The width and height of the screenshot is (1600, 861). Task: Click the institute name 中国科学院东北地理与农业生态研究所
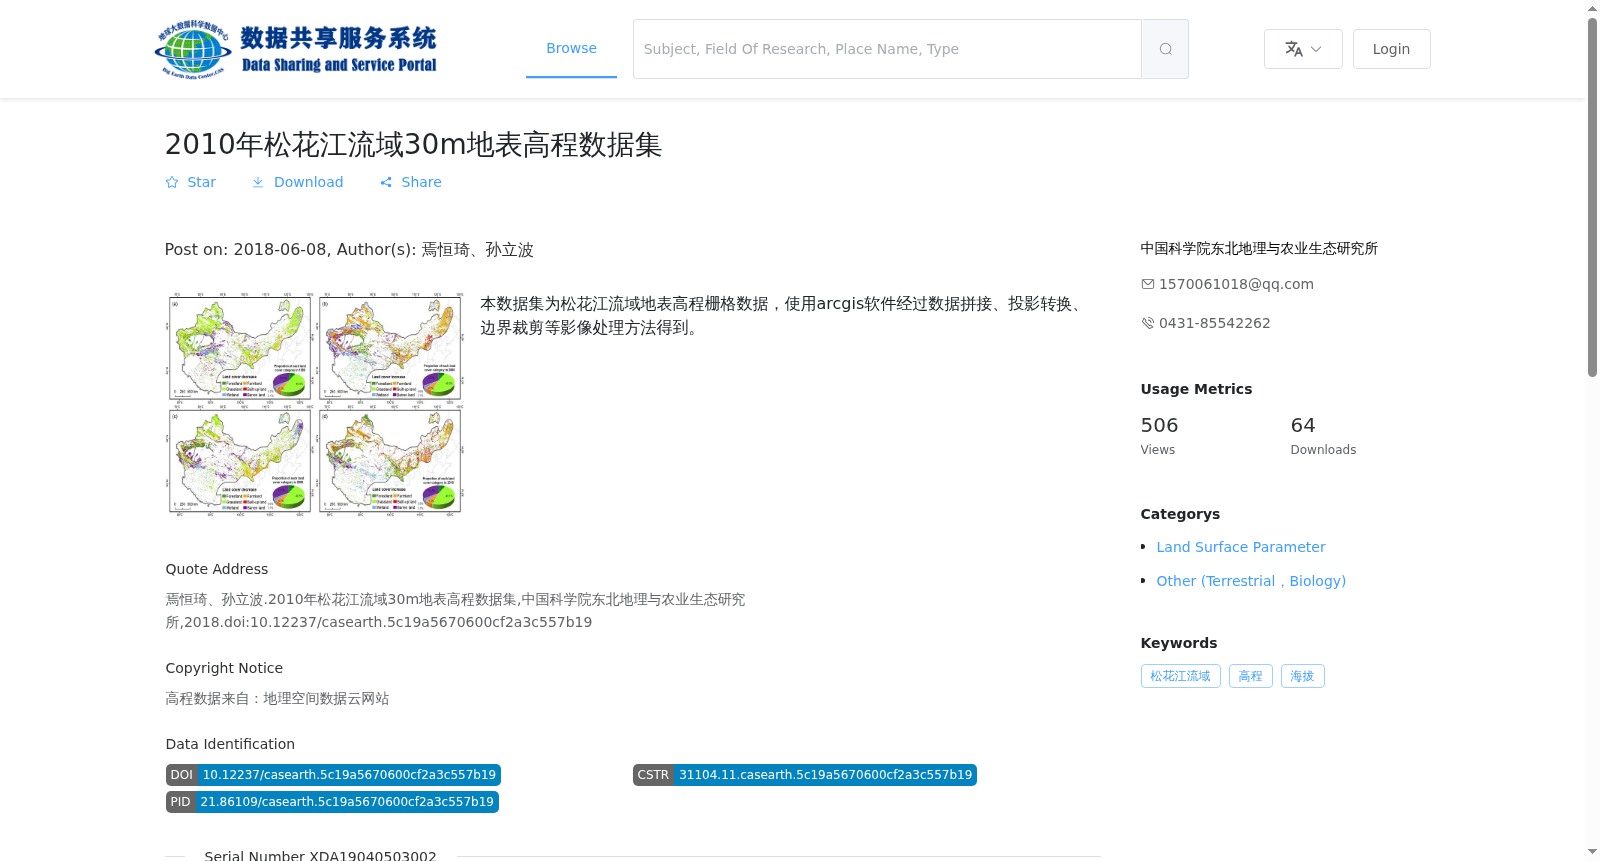(x=1259, y=248)
